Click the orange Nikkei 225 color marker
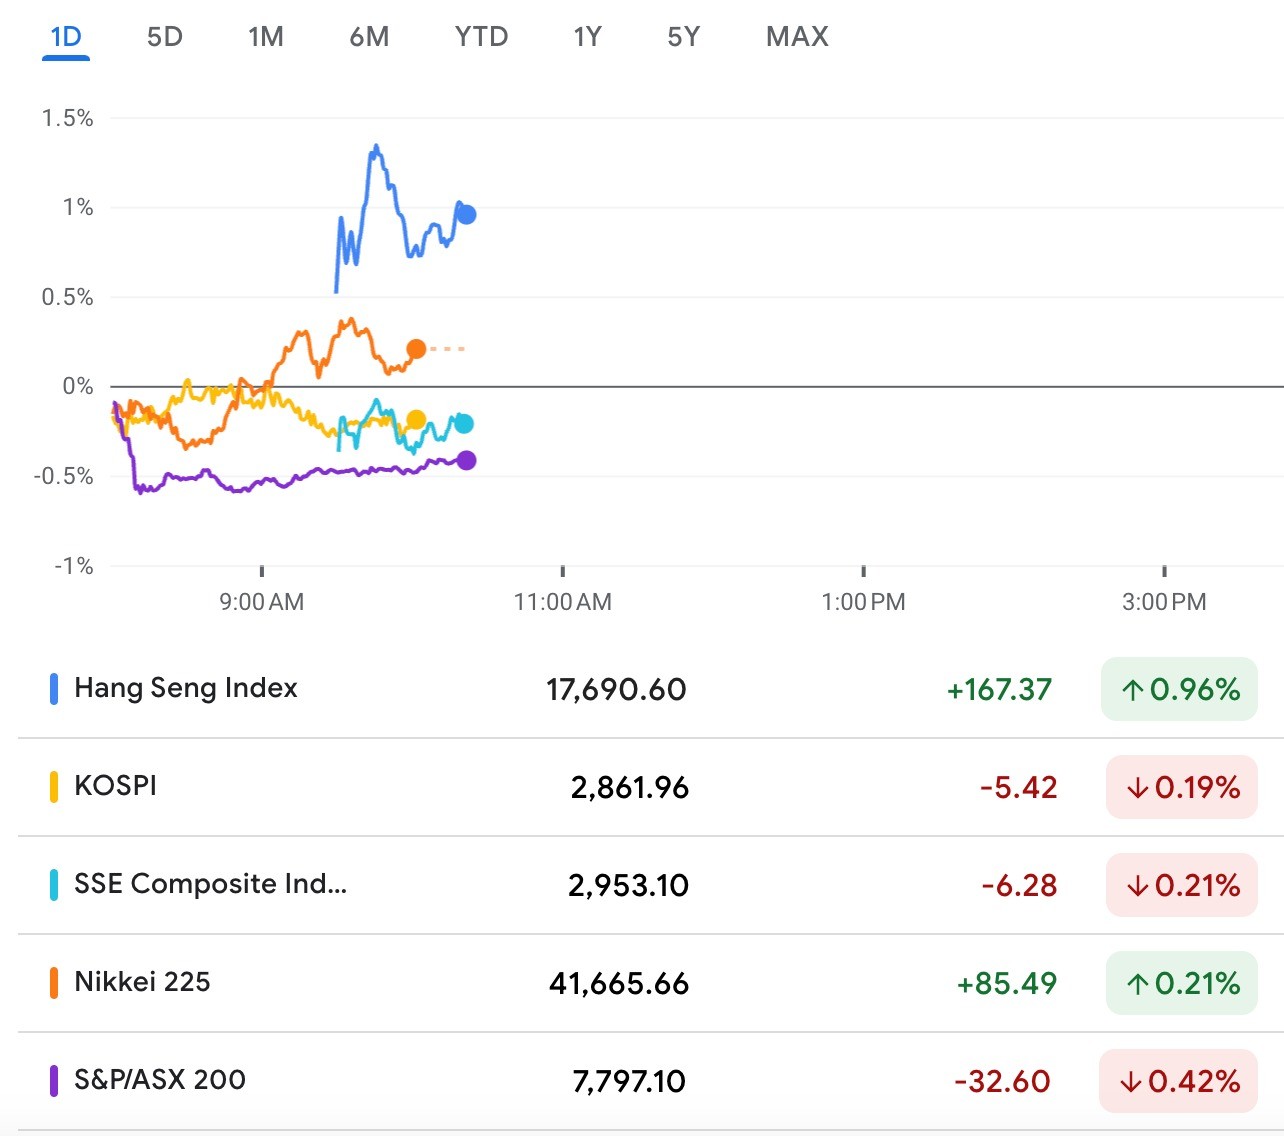1284x1136 pixels. click(x=54, y=983)
